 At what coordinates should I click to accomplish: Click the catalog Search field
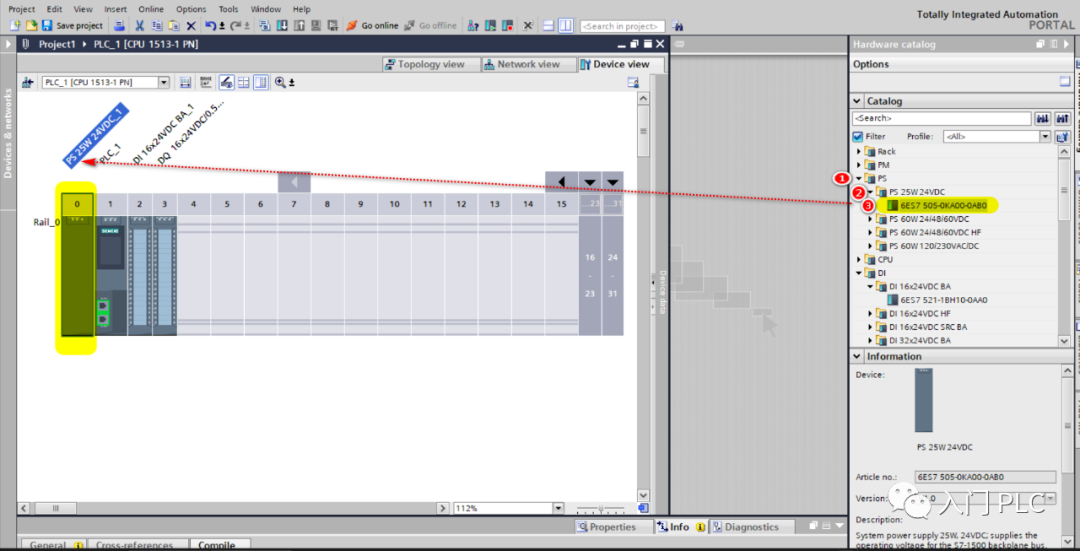coord(942,118)
